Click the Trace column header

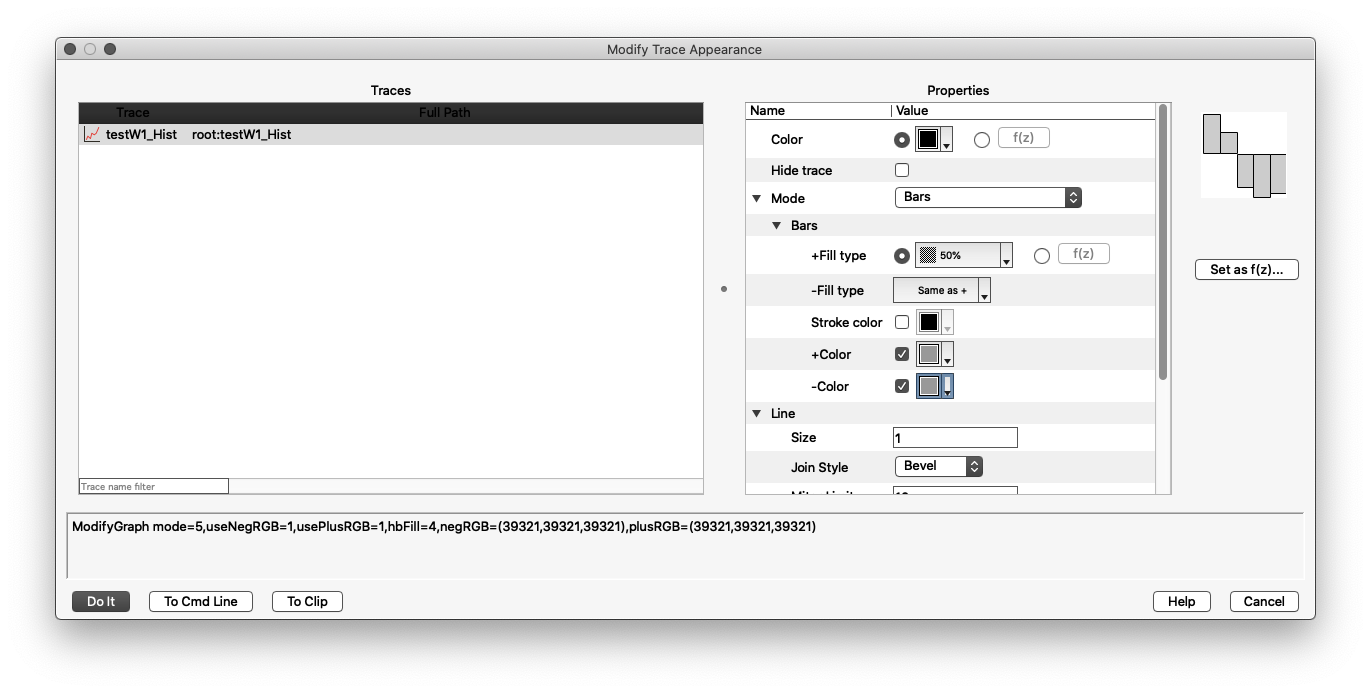pos(133,112)
